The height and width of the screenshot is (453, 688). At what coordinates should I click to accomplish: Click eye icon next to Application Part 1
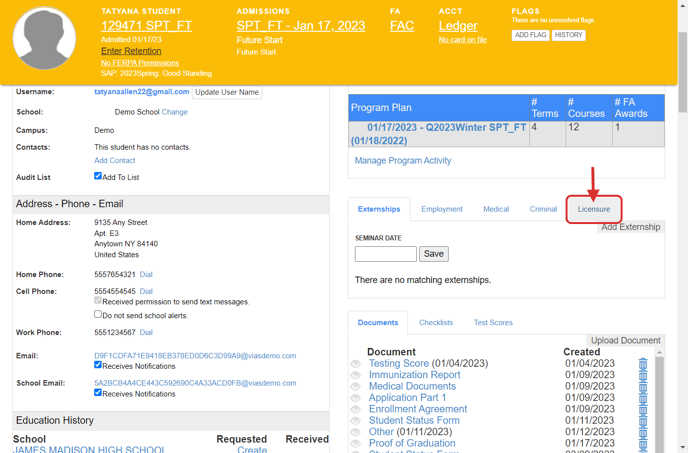click(x=356, y=398)
